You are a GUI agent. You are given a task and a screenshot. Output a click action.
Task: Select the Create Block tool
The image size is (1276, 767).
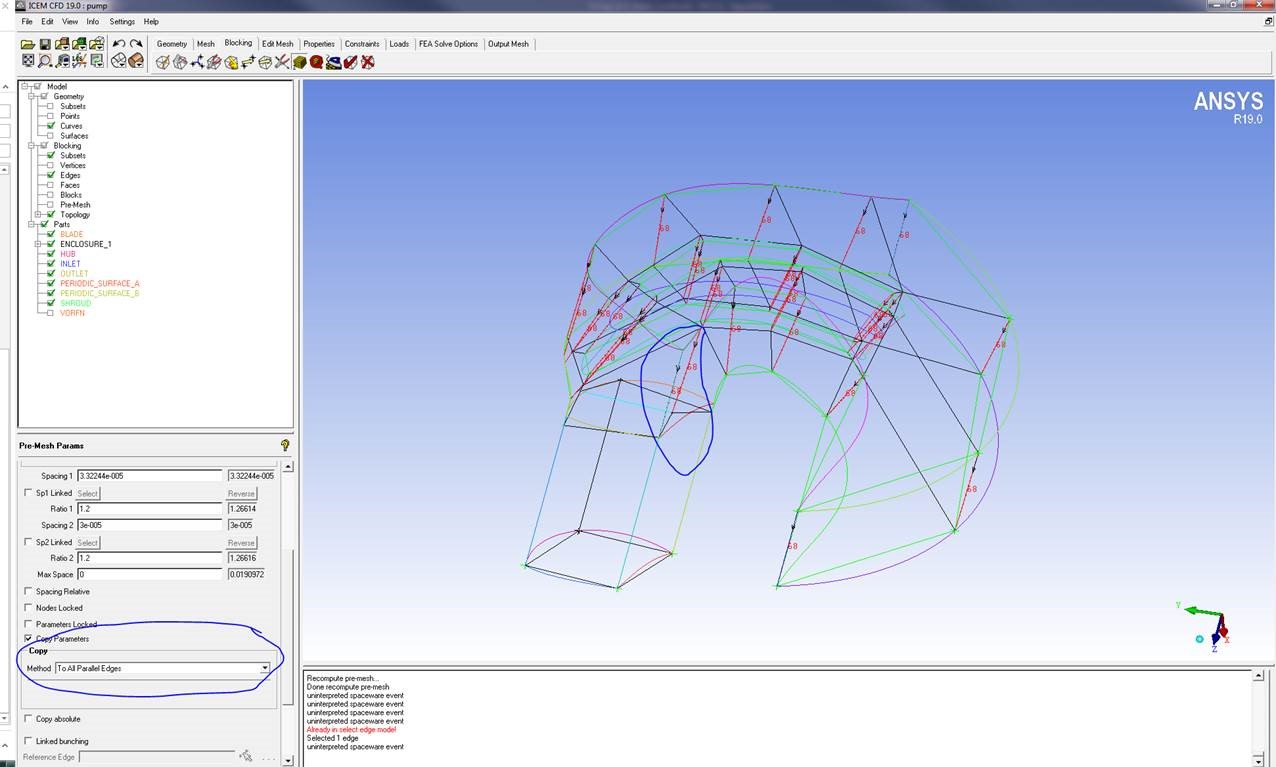[163, 62]
